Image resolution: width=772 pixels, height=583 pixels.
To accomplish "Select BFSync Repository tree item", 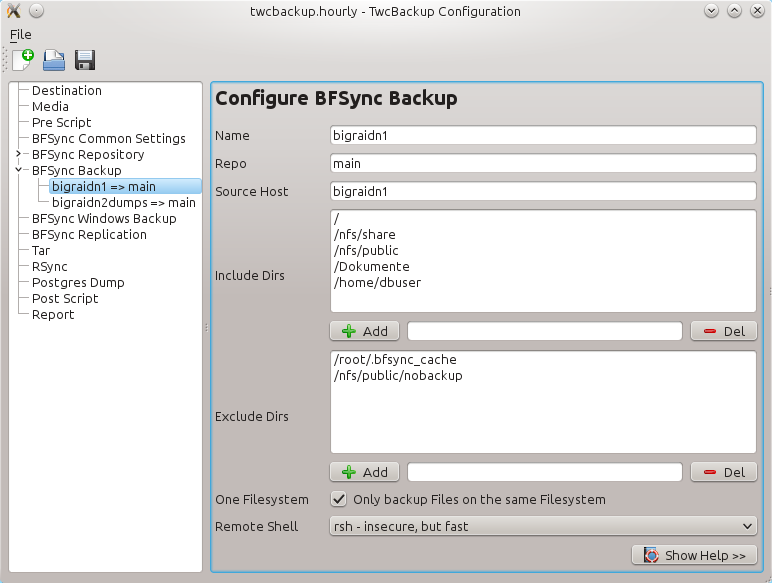I will point(88,155).
